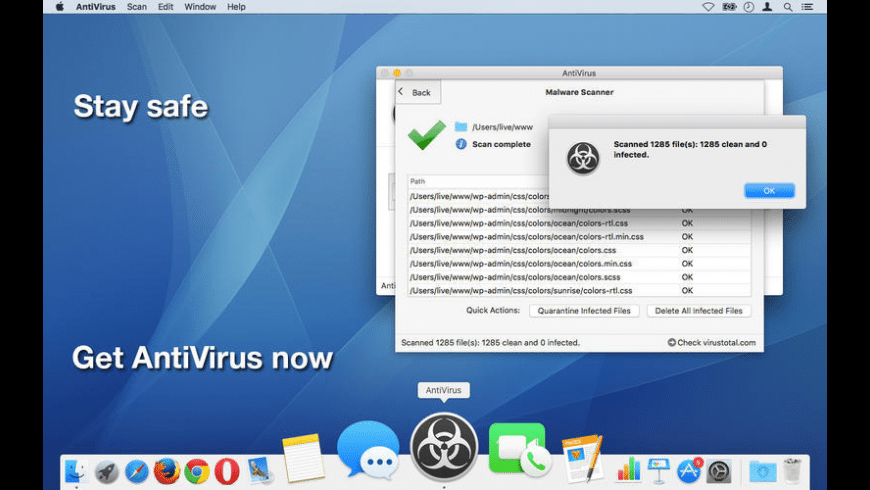Open the App Store Dock icon
This screenshot has width=870, height=490.
(689, 471)
